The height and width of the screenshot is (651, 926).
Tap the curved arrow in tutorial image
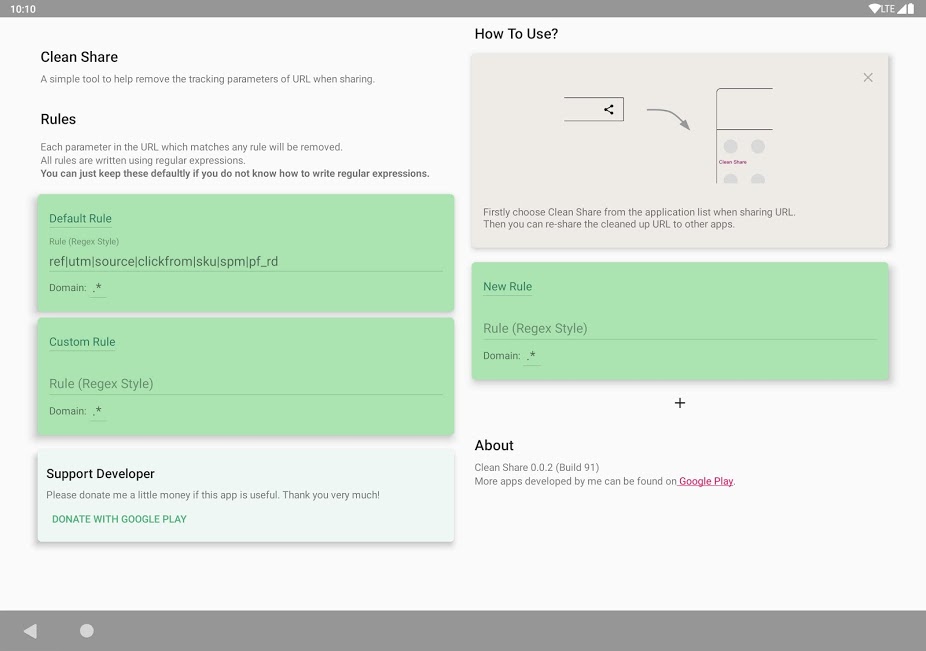(x=669, y=118)
